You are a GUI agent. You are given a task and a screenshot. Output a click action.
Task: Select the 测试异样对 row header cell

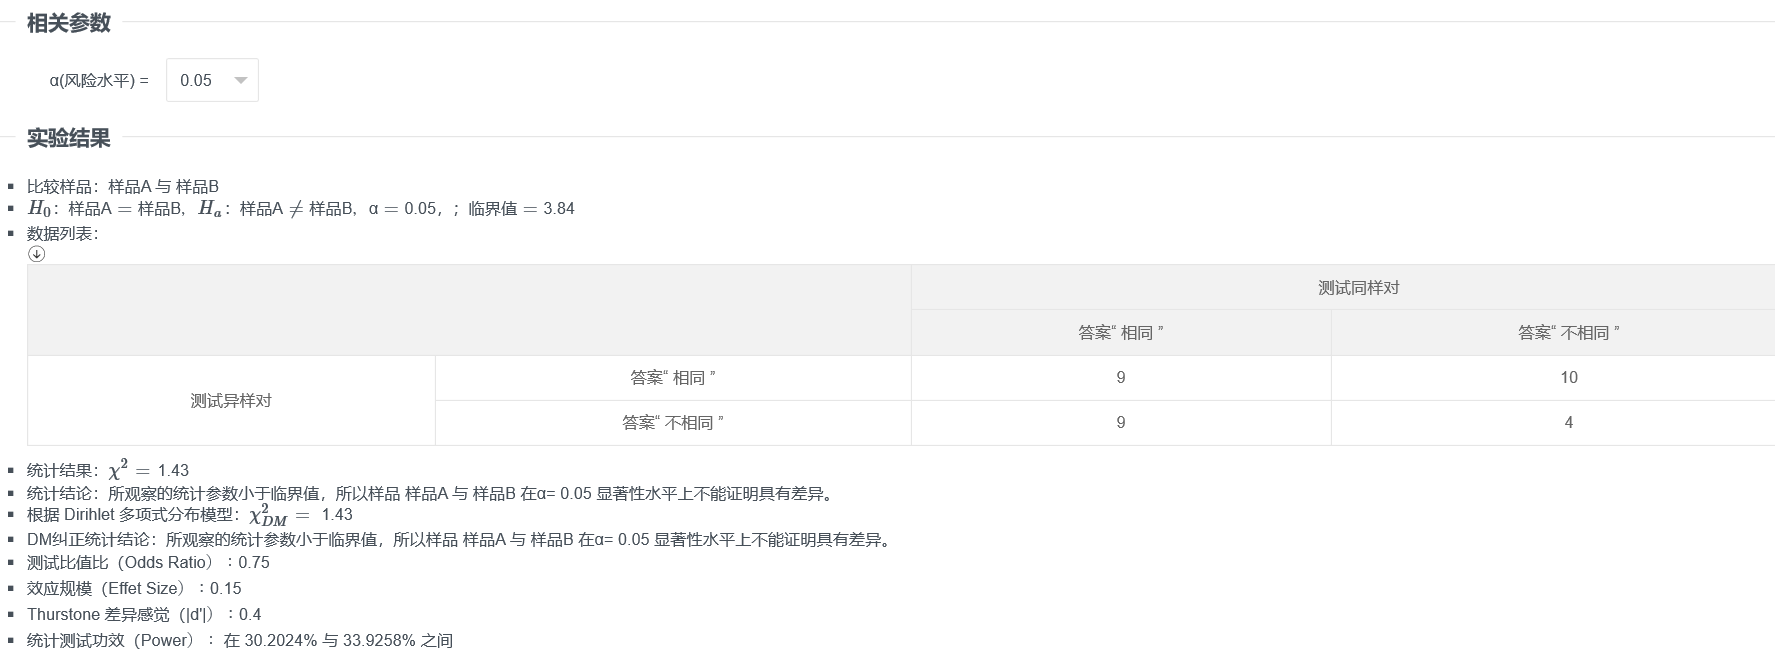click(x=231, y=401)
